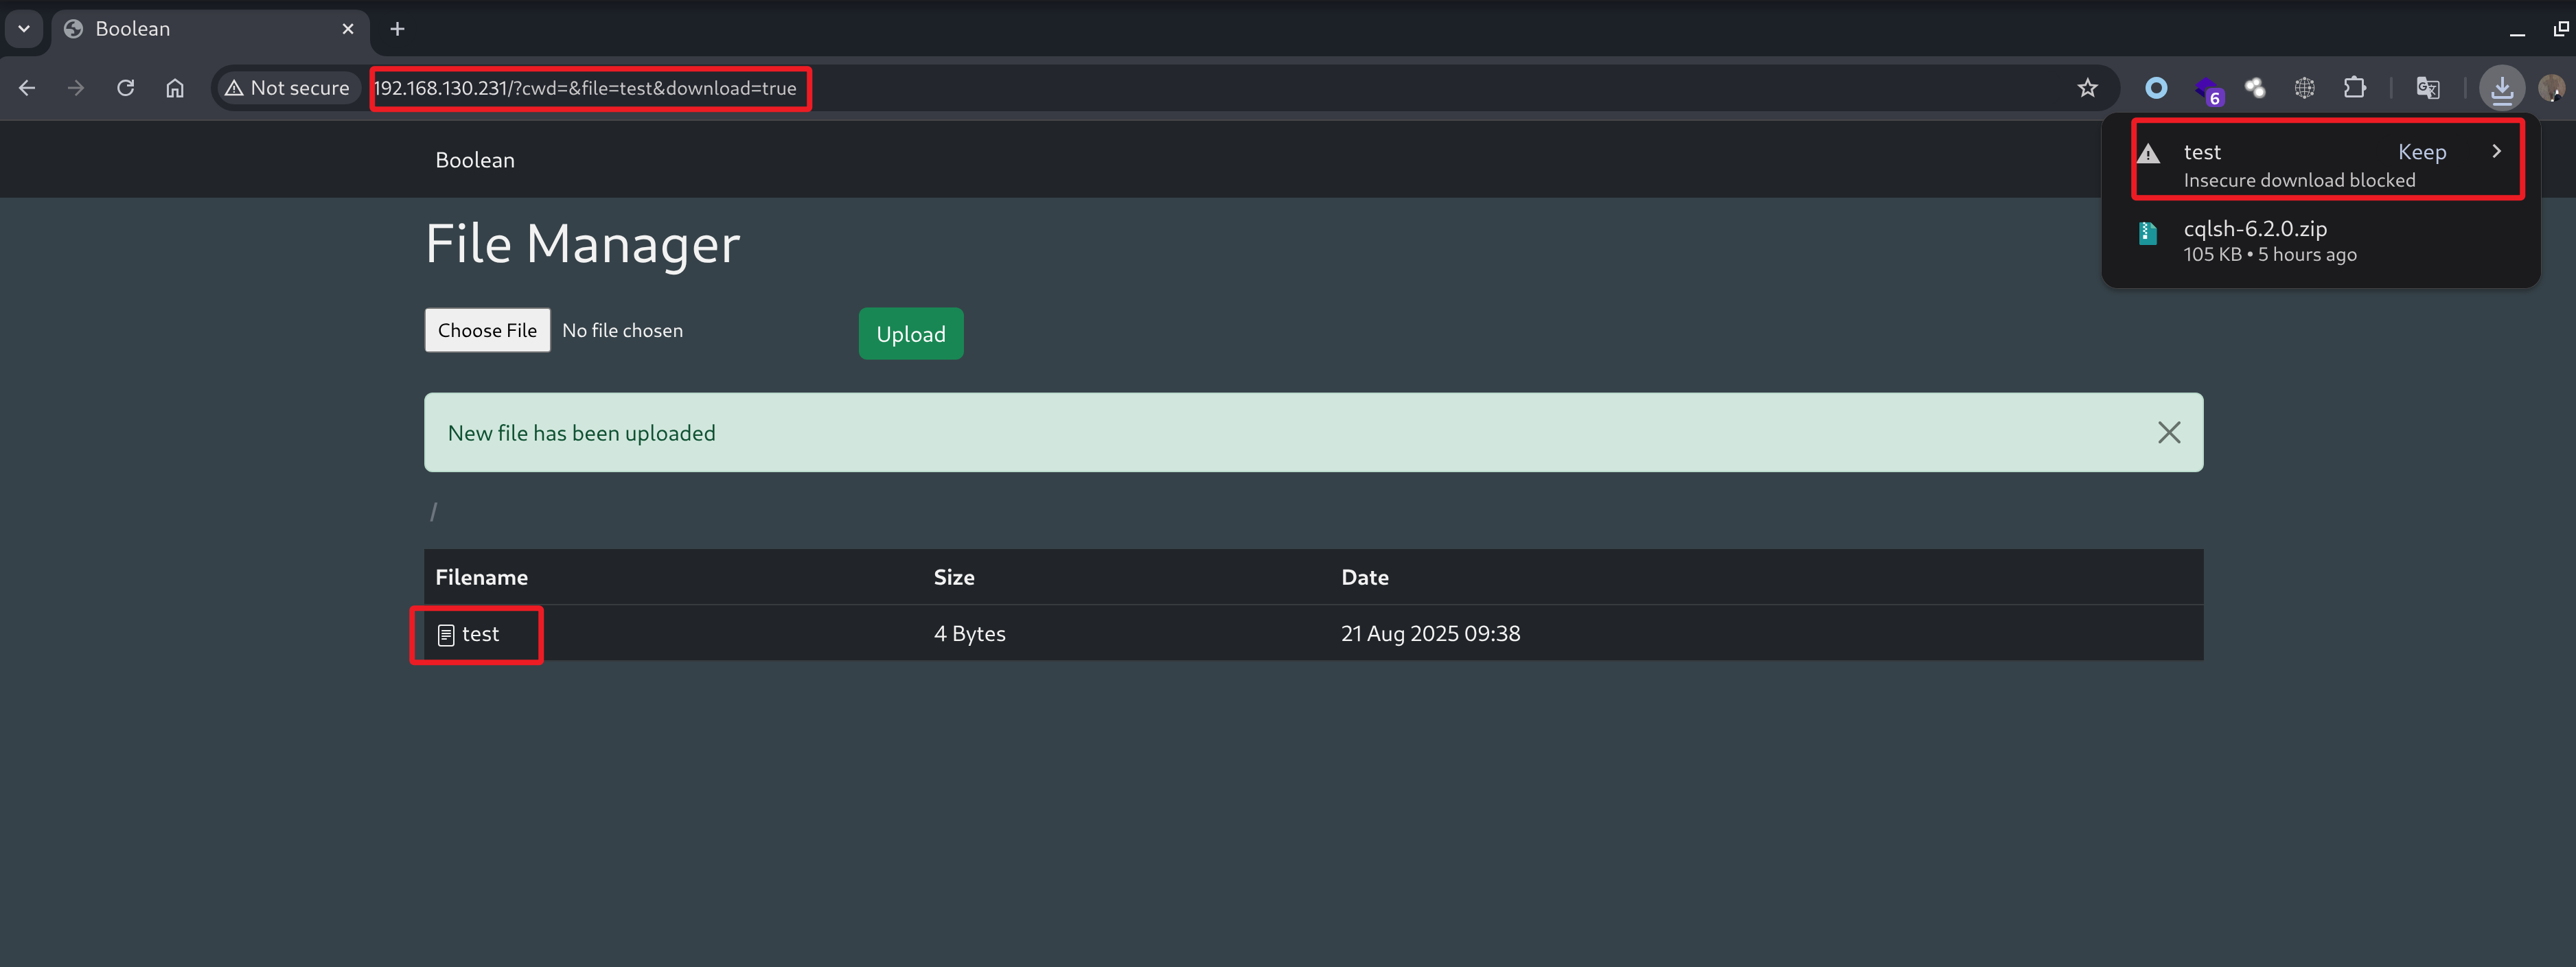Click the Not secure site info chip
This screenshot has height=967, width=2576.
[288, 88]
